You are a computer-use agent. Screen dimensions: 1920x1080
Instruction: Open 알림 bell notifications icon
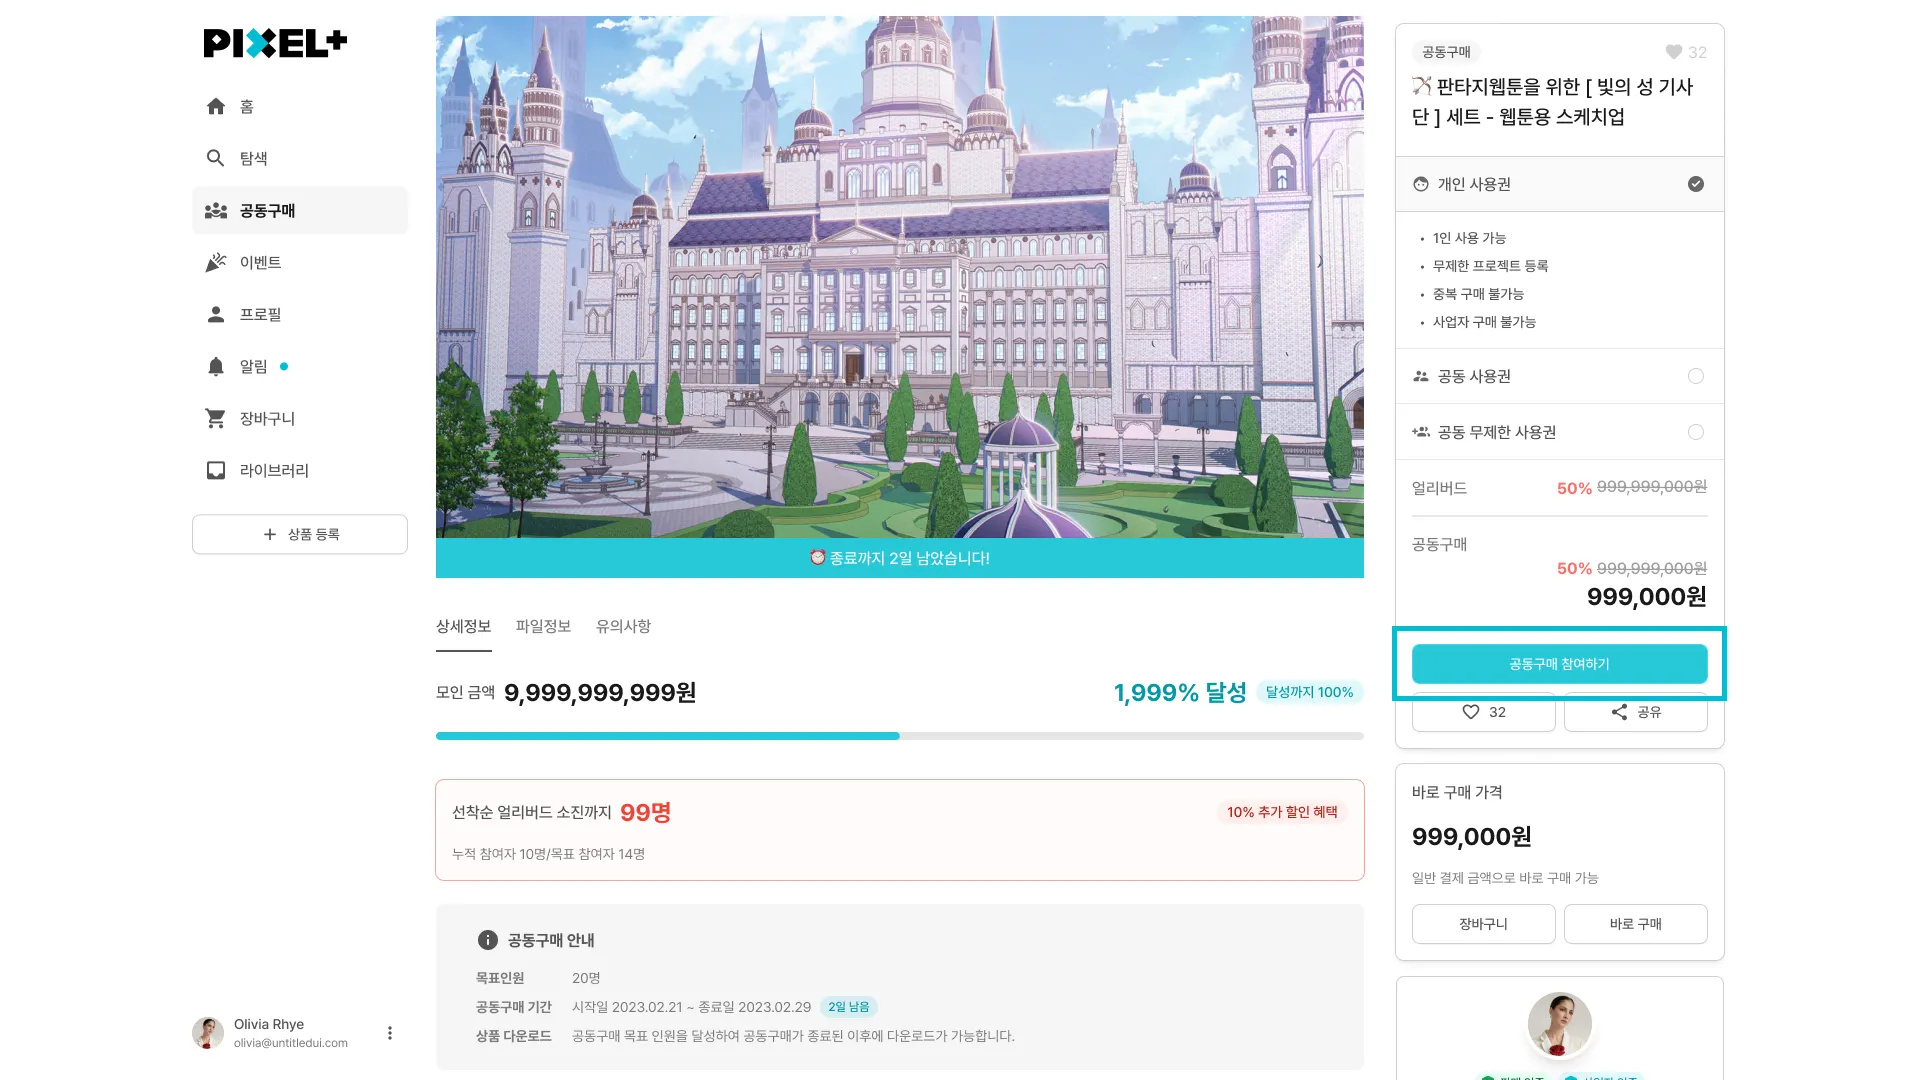click(x=216, y=366)
